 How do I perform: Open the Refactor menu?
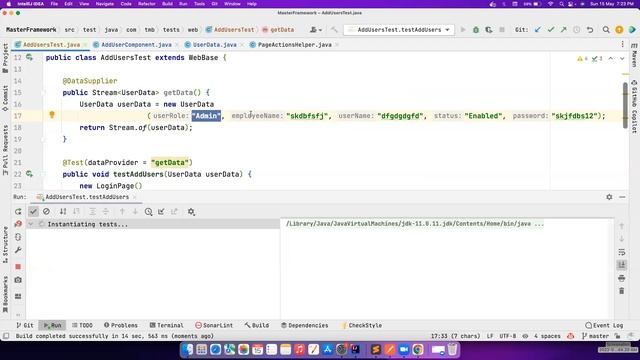click(147, 4)
